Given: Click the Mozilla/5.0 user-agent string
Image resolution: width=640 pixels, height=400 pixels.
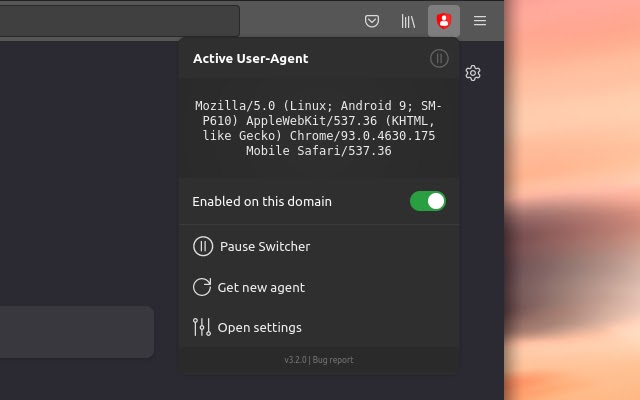Looking at the screenshot, I should coord(319,128).
